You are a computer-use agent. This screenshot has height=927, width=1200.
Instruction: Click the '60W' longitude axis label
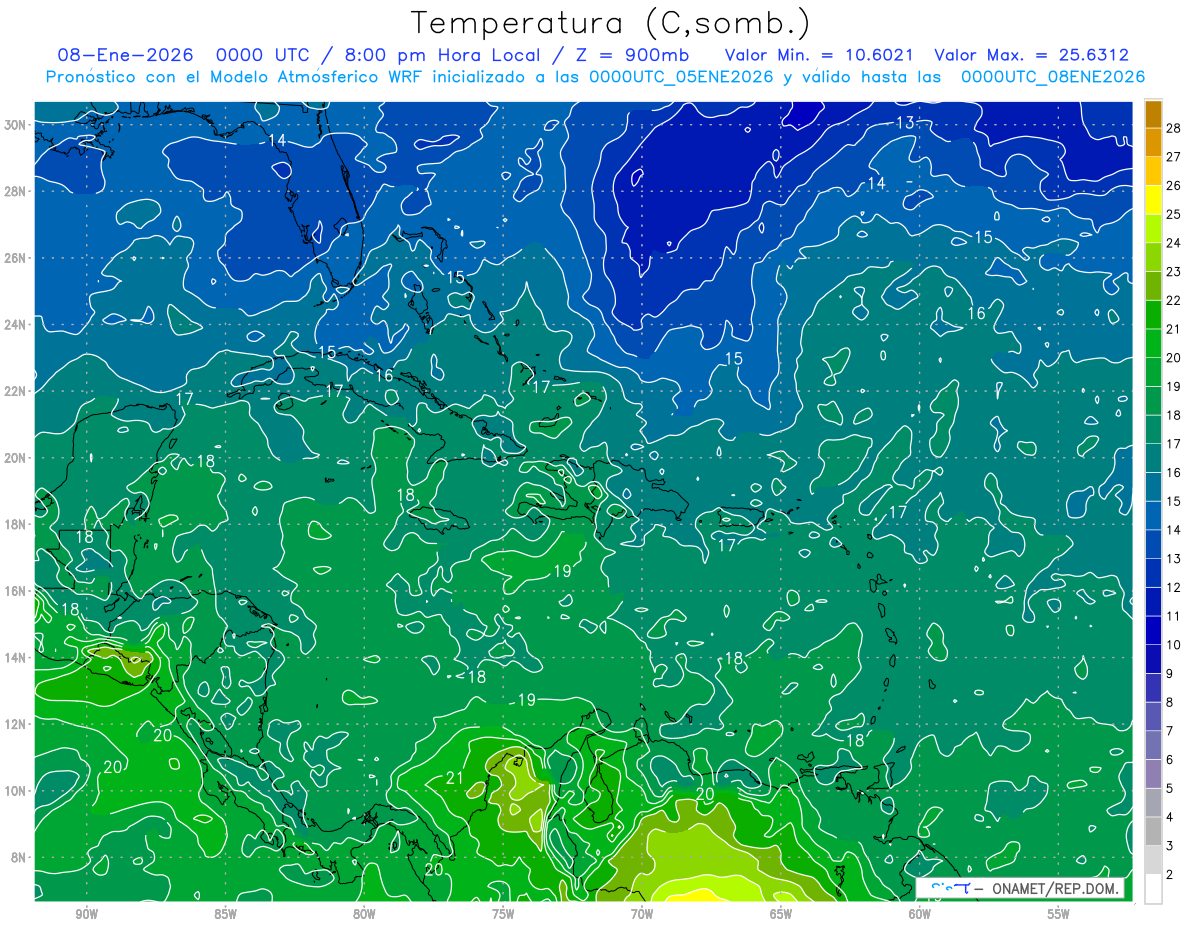coord(920,914)
